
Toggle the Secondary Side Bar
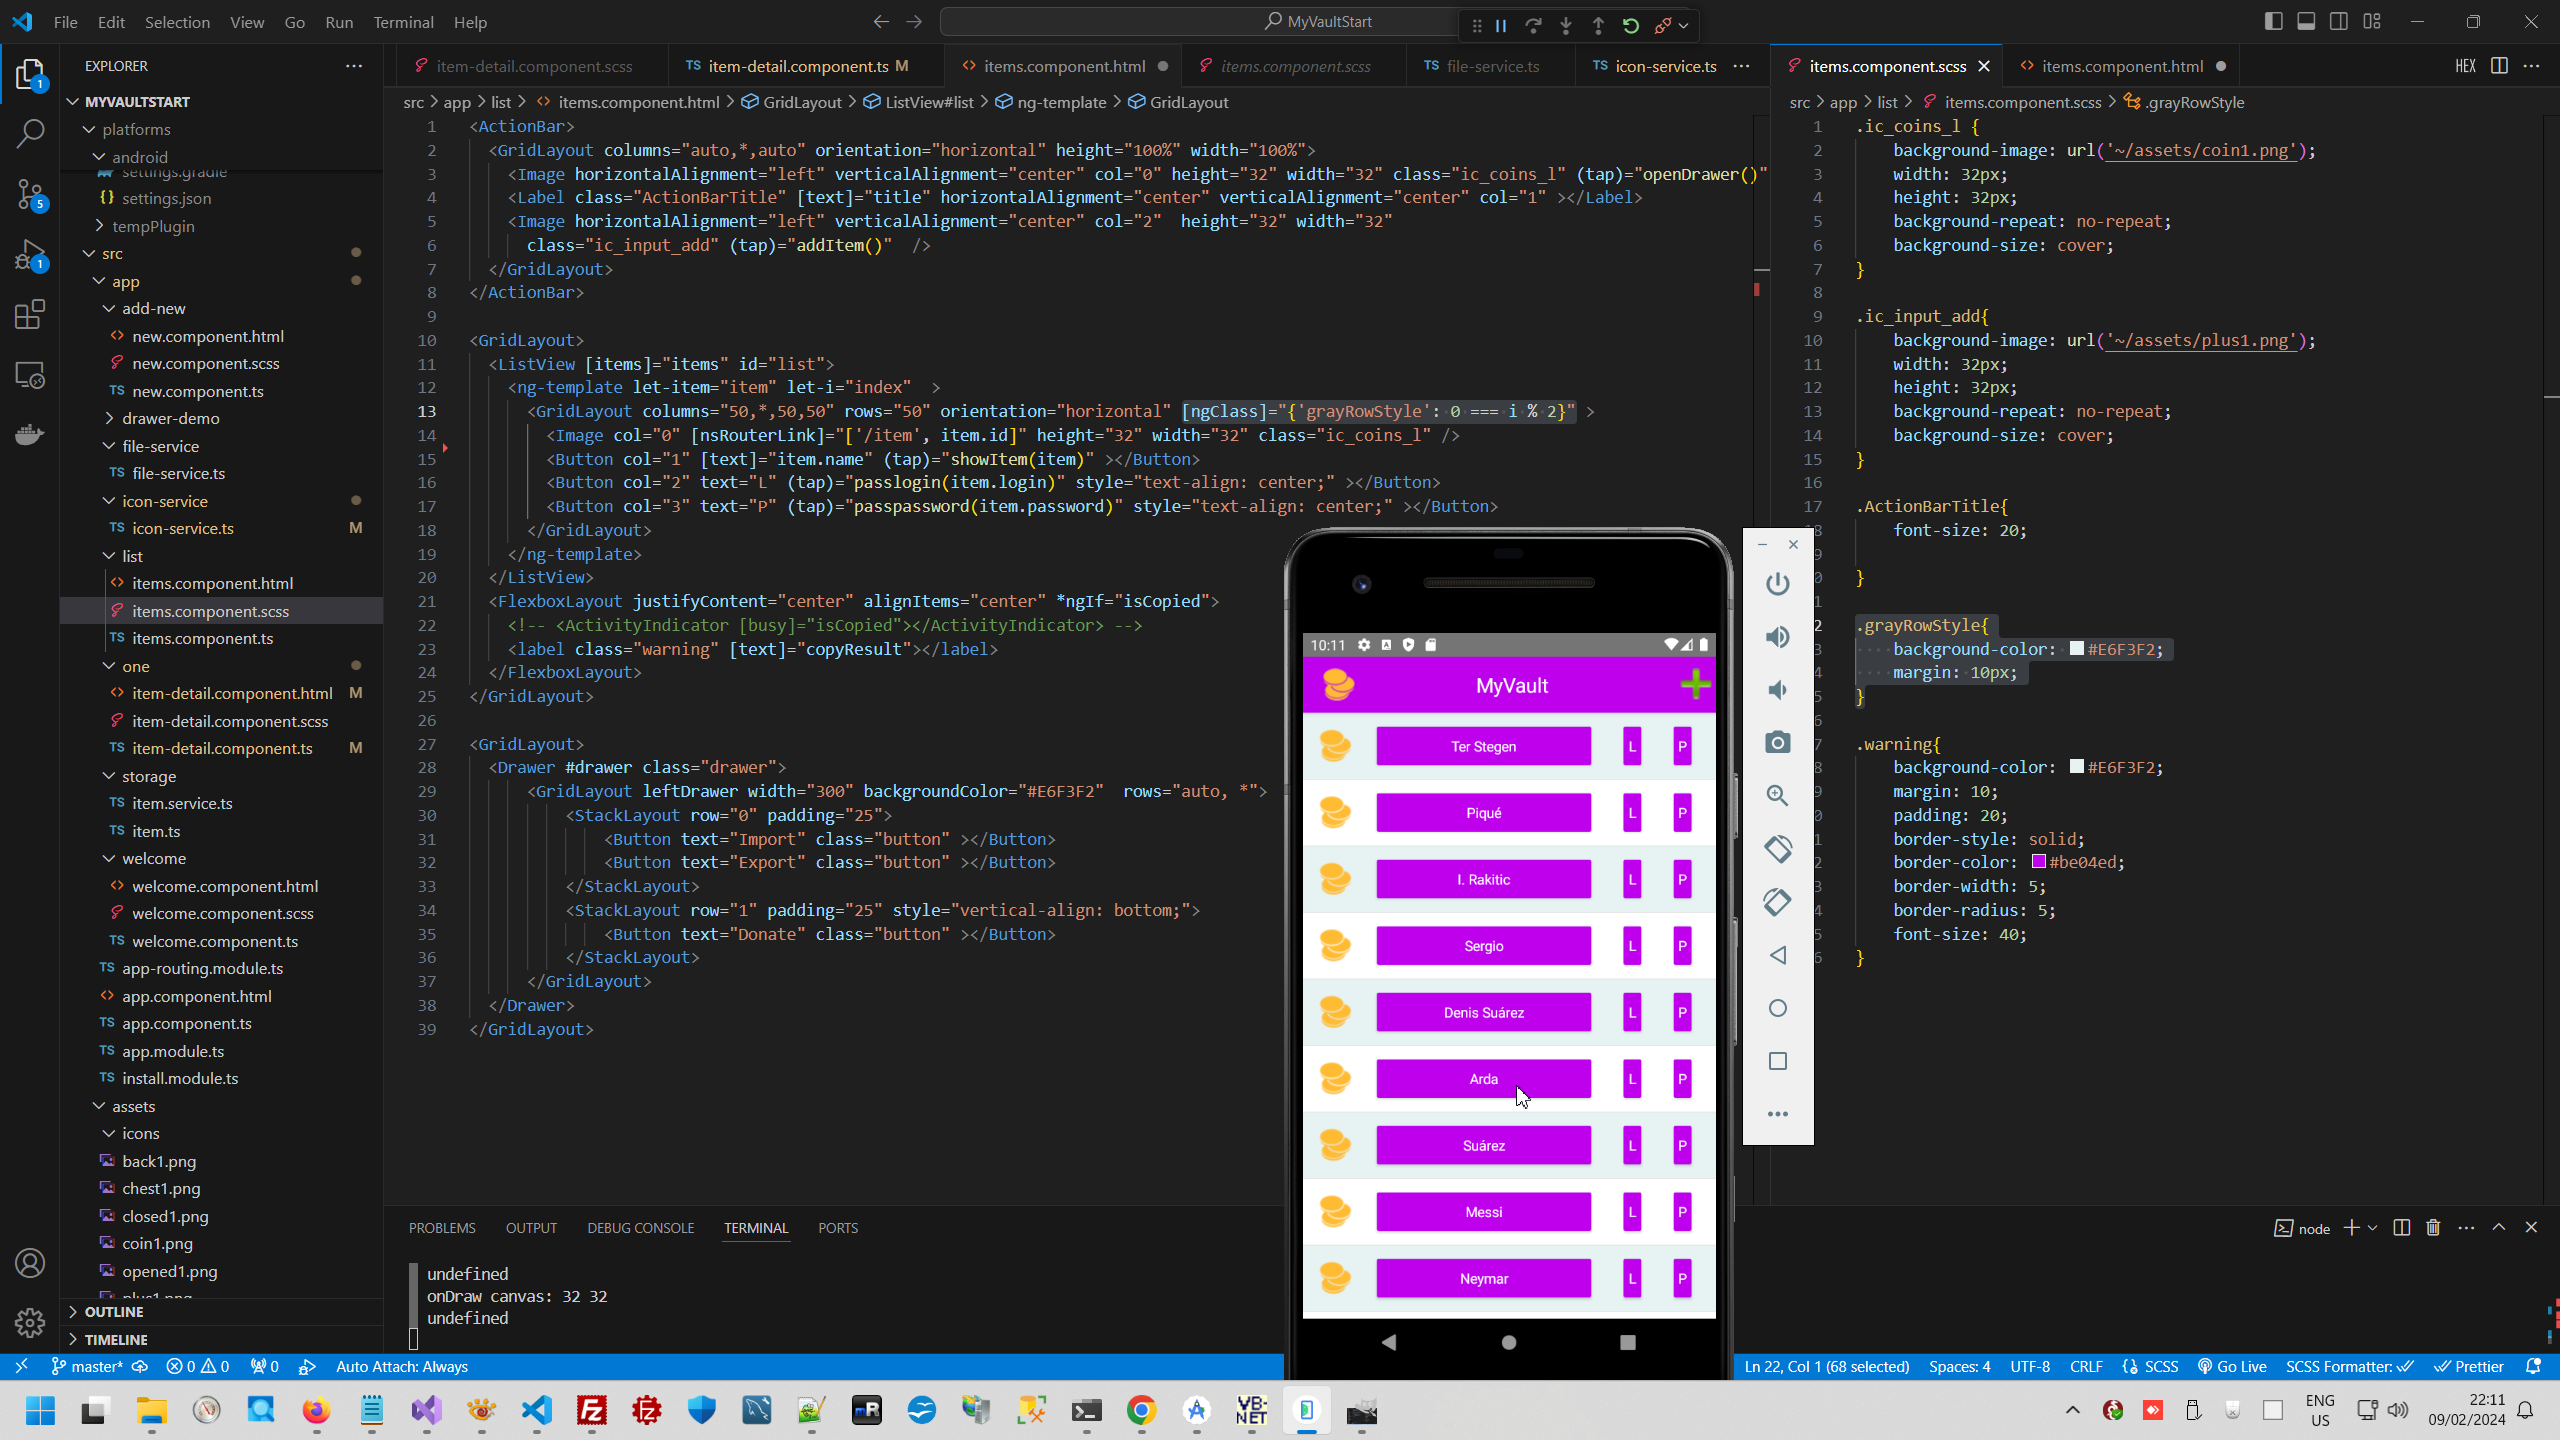(2339, 20)
